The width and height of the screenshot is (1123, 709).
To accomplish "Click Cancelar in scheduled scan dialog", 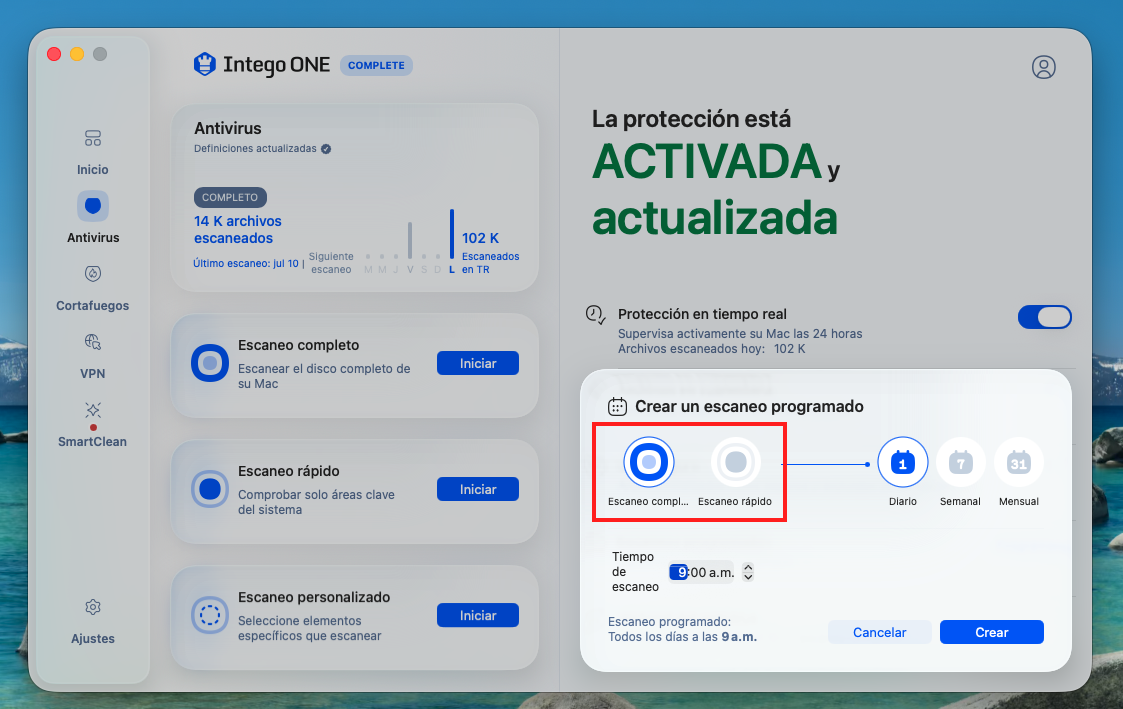I will tap(879, 632).
